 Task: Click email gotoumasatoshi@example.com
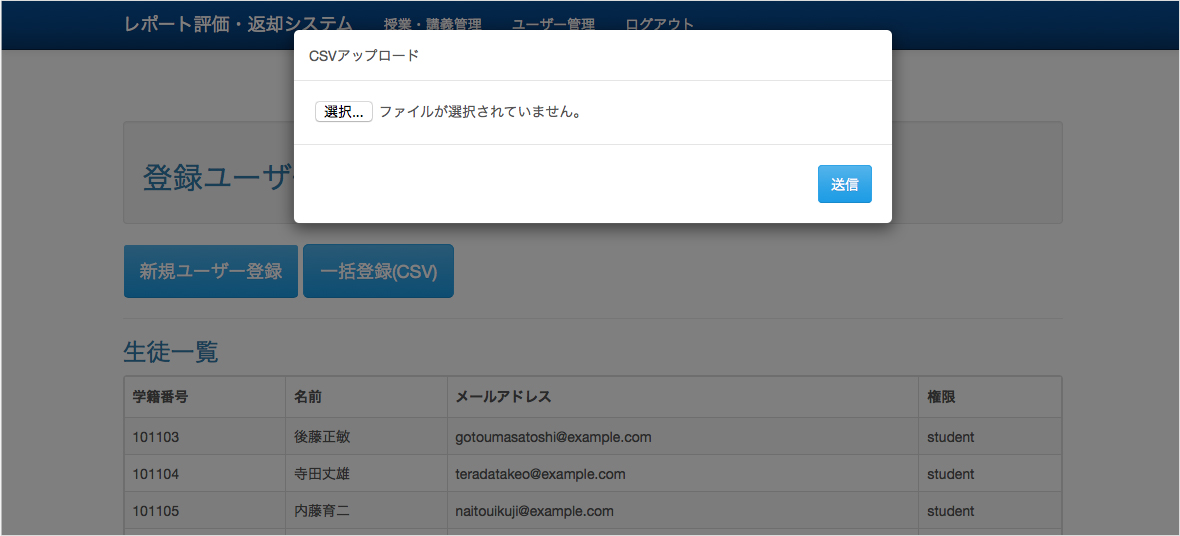click(x=553, y=437)
